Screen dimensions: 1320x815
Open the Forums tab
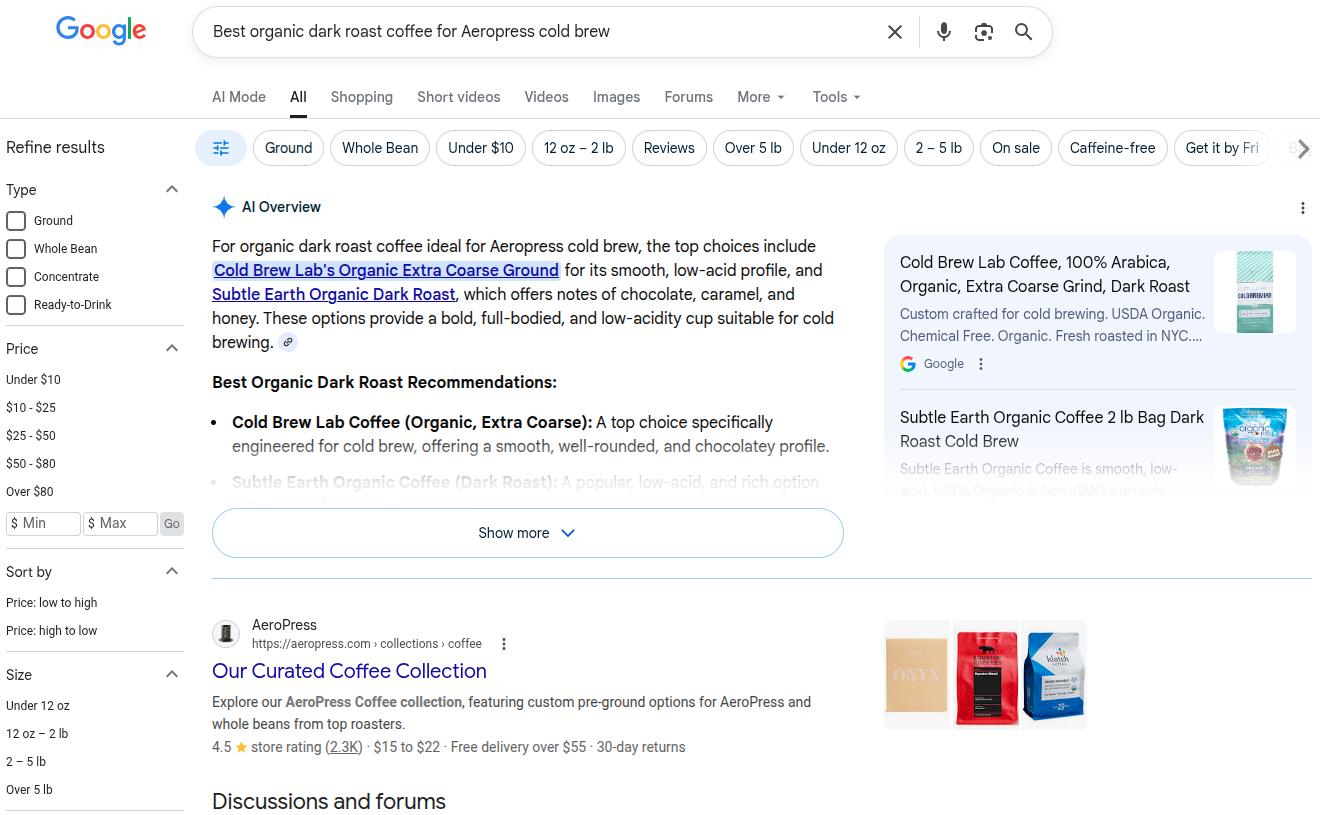coord(688,97)
